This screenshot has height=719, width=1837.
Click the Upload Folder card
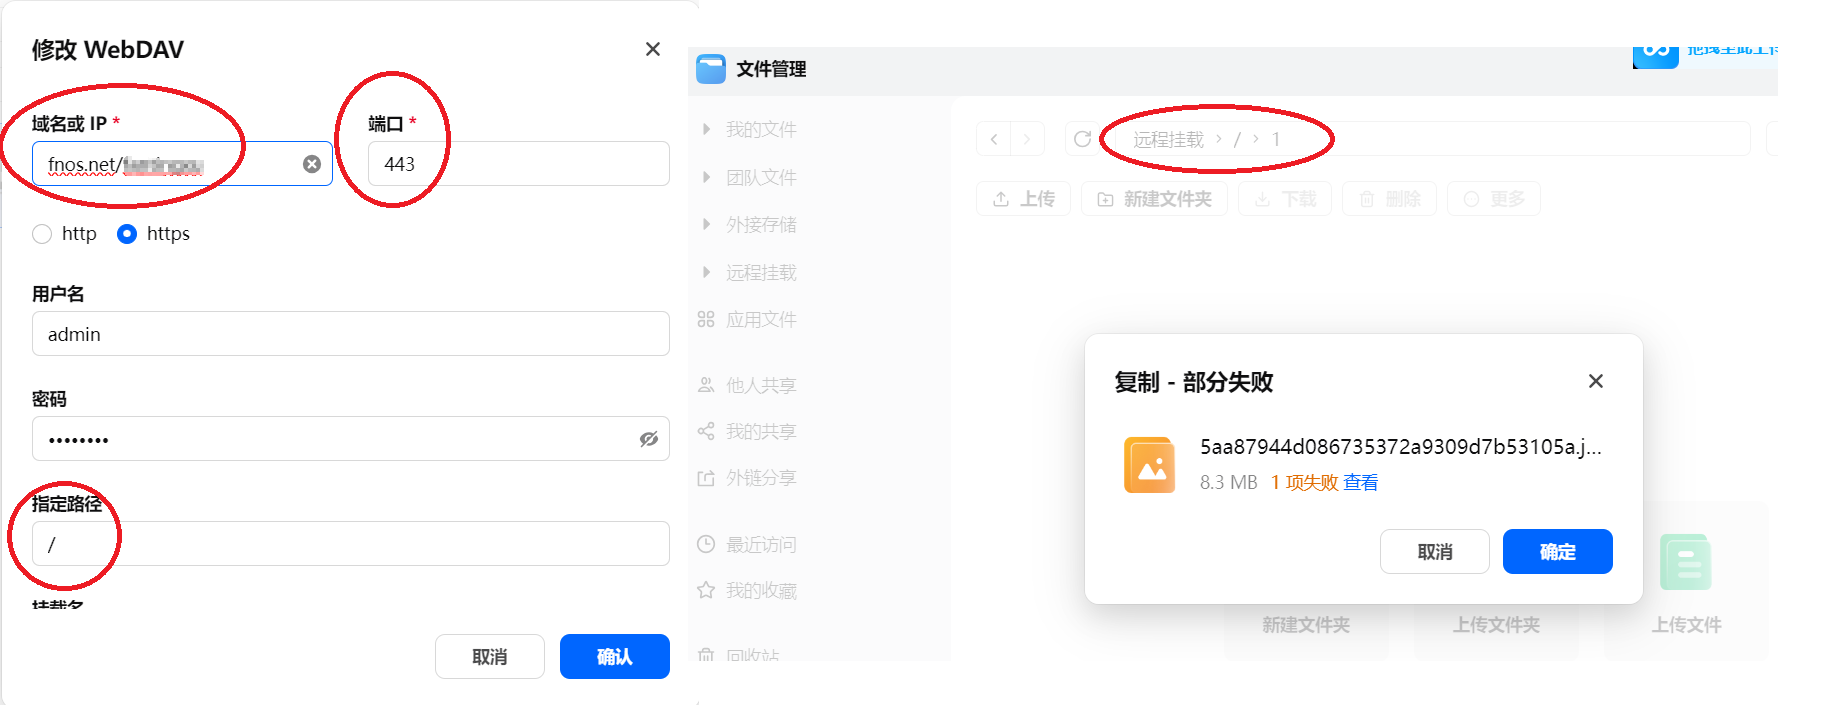(1496, 624)
